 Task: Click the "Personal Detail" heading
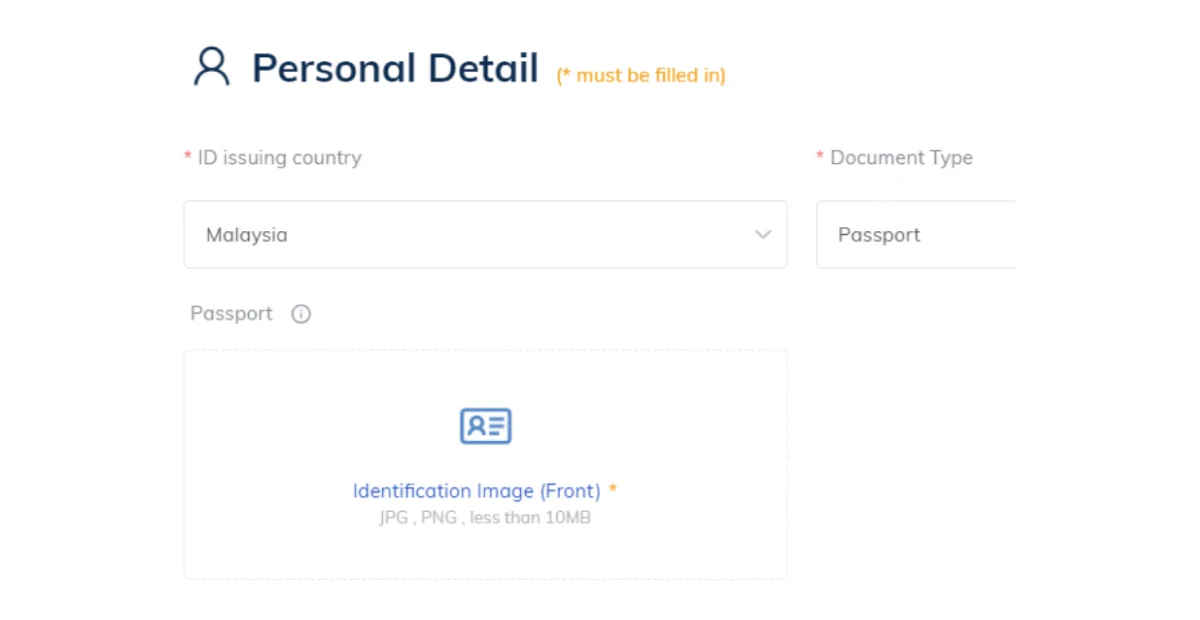pyautogui.click(x=395, y=68)
